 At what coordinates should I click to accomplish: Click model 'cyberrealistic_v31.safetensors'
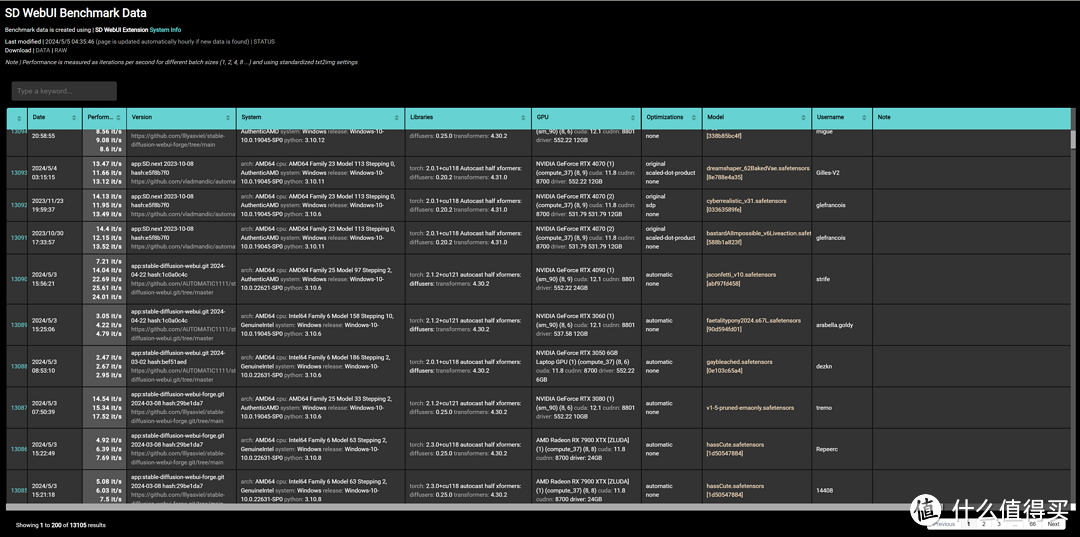[747, 200]
